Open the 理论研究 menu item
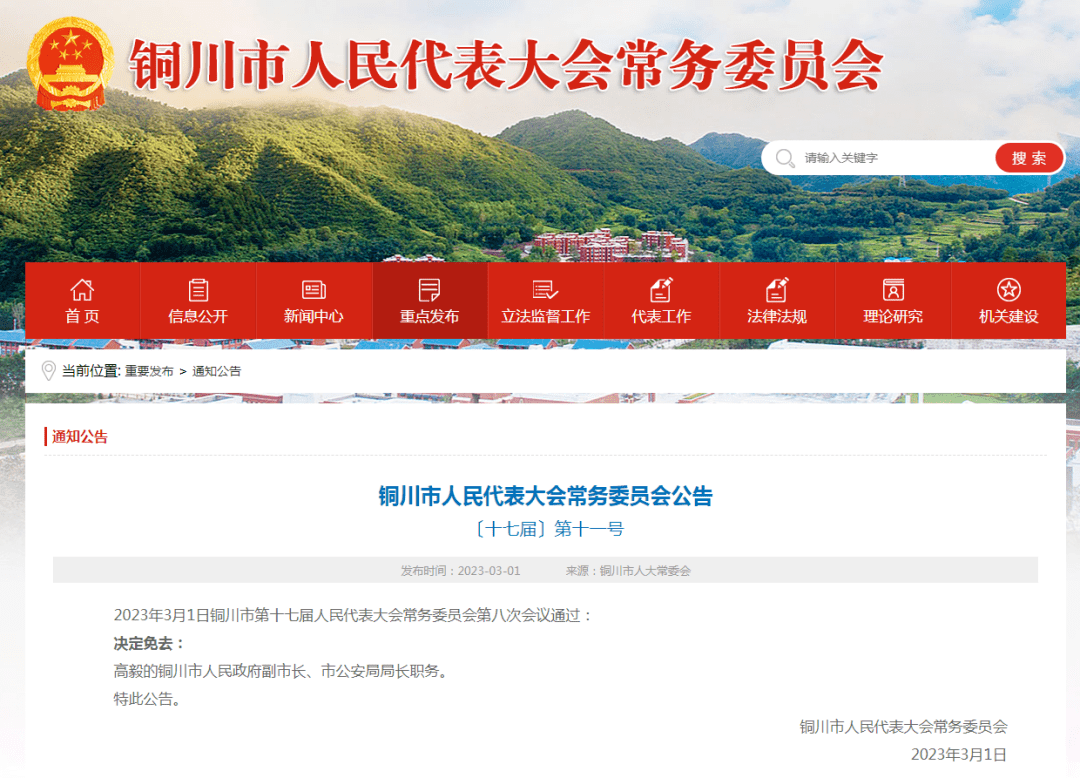This screenshot has height=778, width=1080. 893,301
